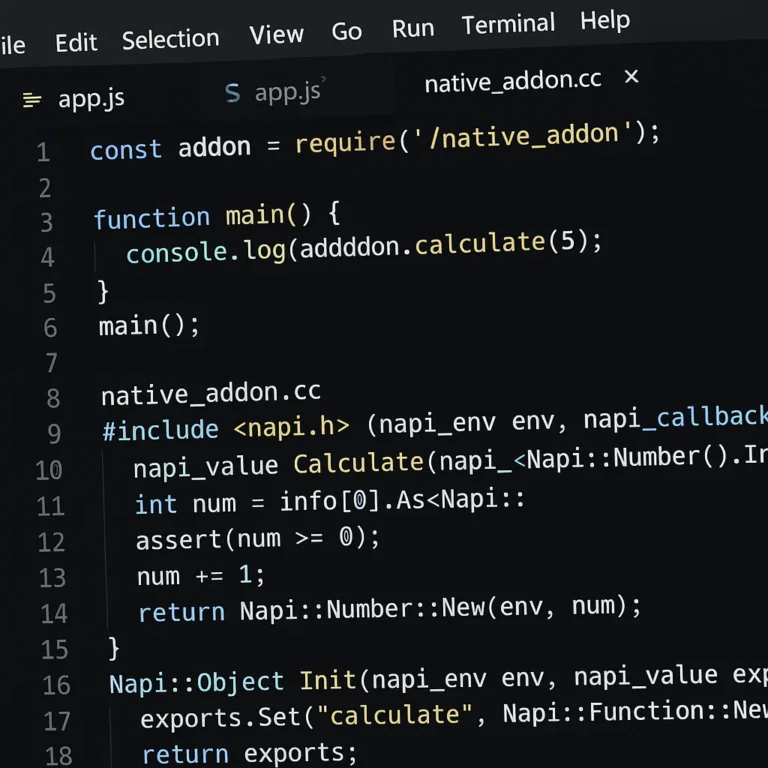The image size is (768, 768).
Task: Click the 'require' call on line 1
Action: coord(345,143)
